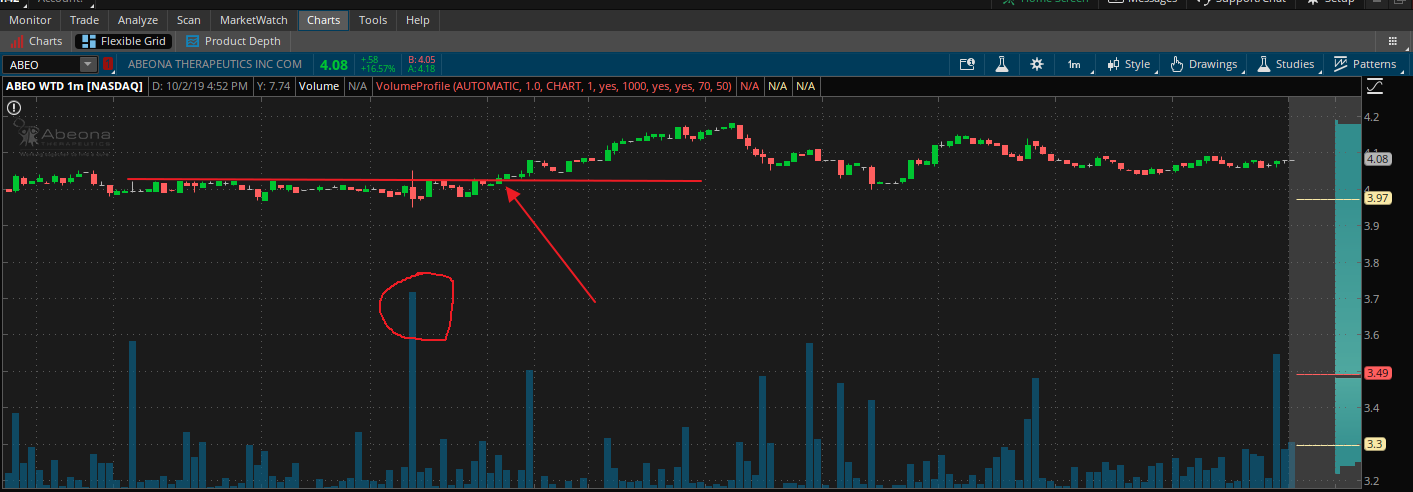This screenshot has width=1413, height=492.
Task: Click the last price 4.08 in header
Action: (334, 65)
